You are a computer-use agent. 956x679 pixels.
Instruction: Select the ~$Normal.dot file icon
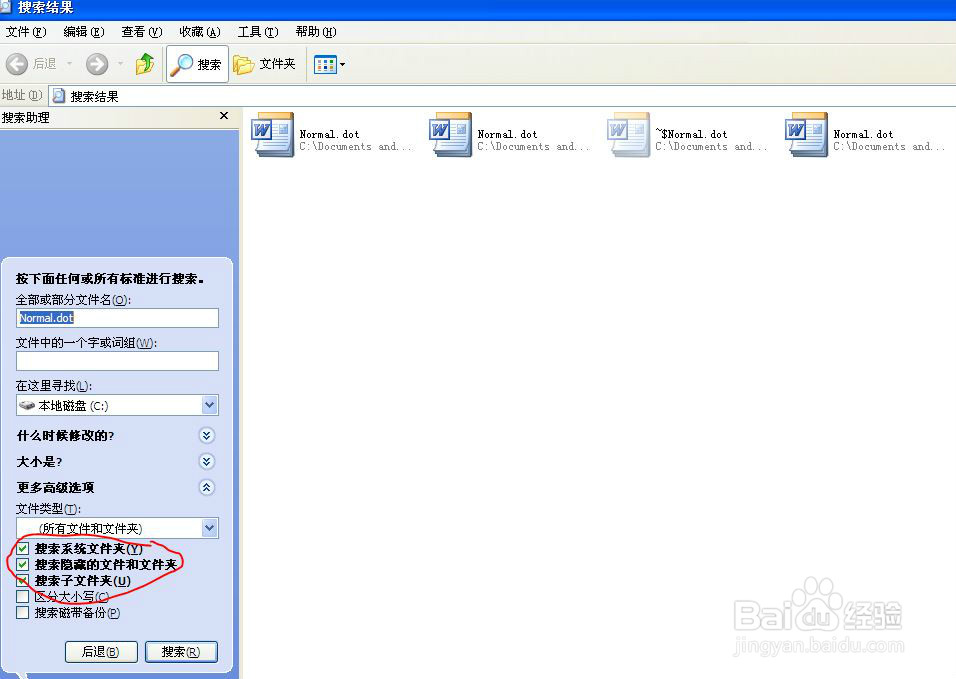[x=628, y=134]
